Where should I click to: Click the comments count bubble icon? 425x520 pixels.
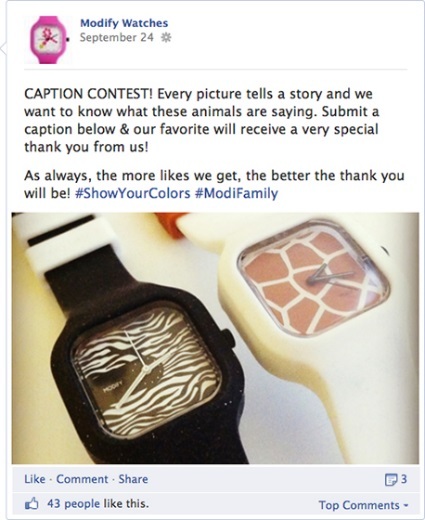391,479
